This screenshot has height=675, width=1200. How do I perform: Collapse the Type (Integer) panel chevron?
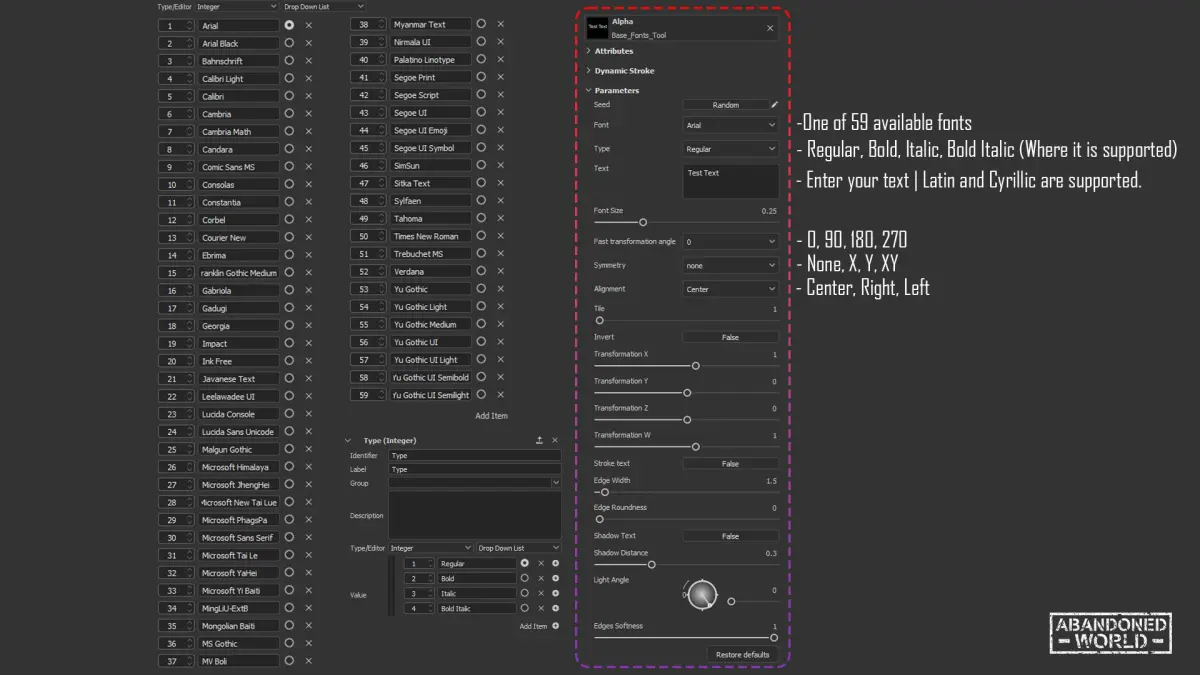(348, 440)
